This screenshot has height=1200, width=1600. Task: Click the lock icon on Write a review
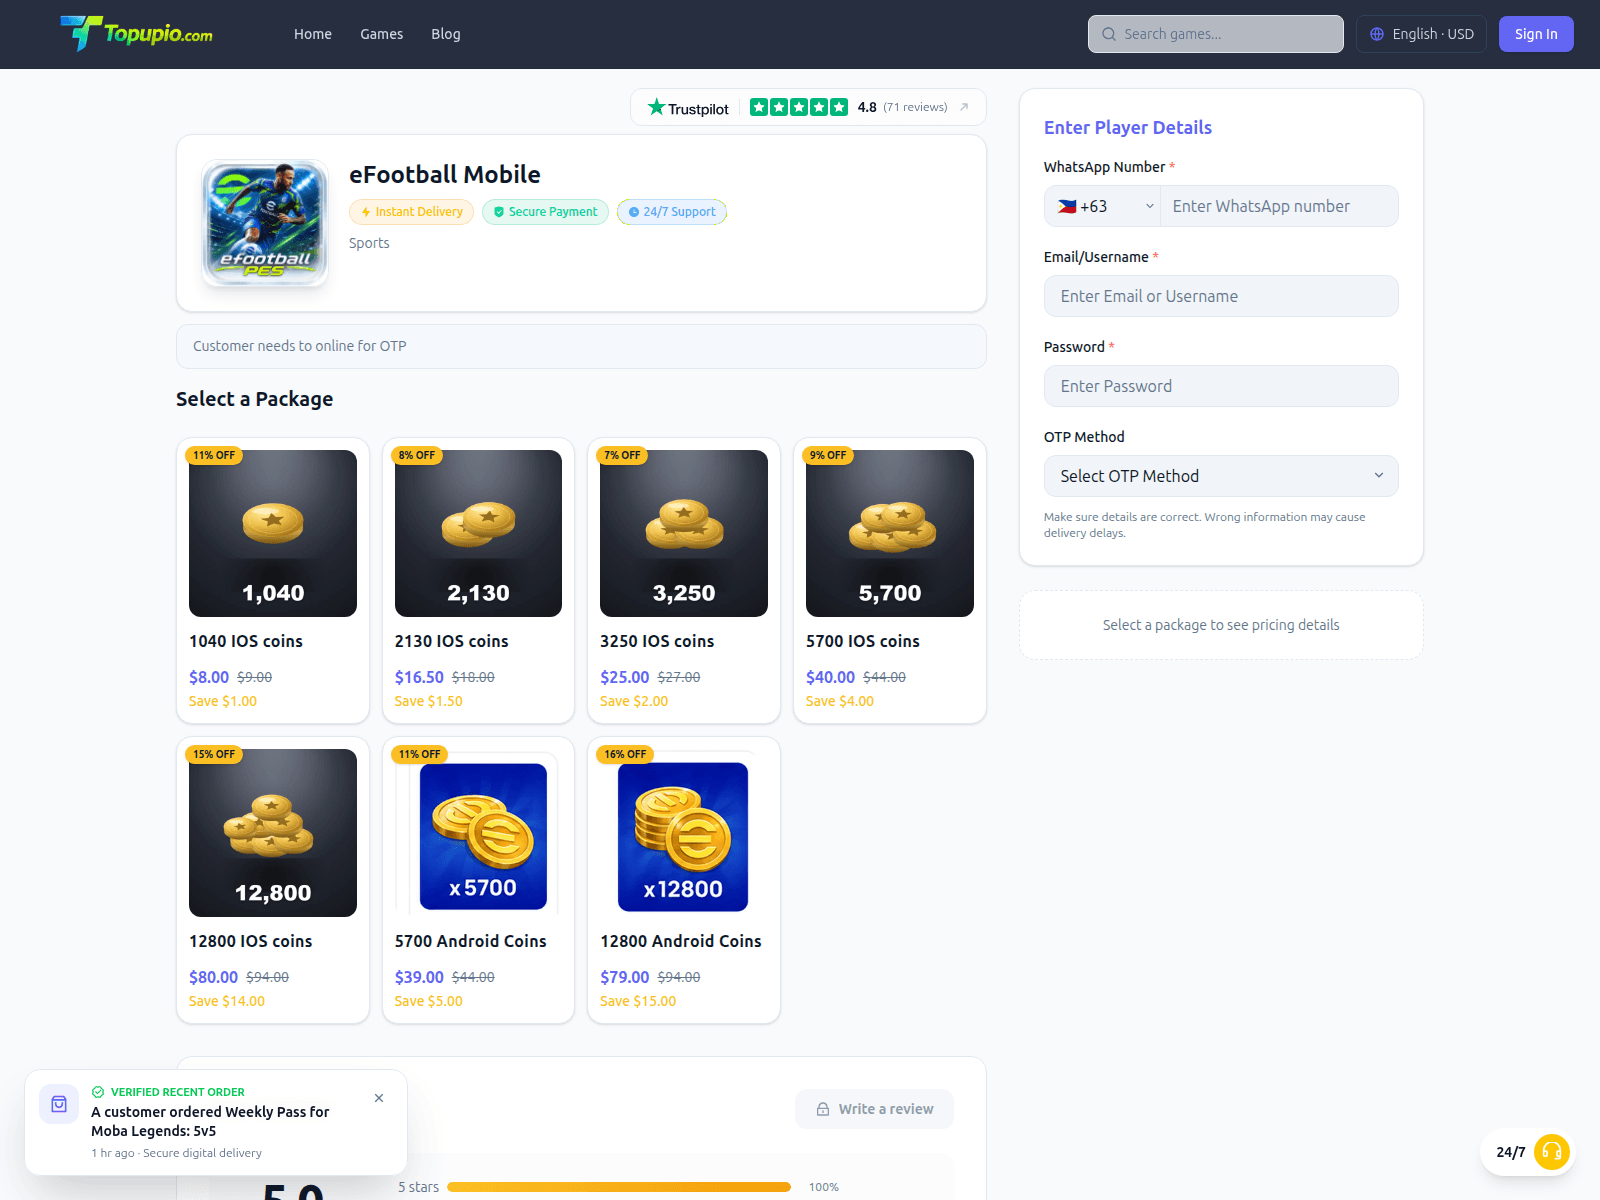coord(823,1109)
